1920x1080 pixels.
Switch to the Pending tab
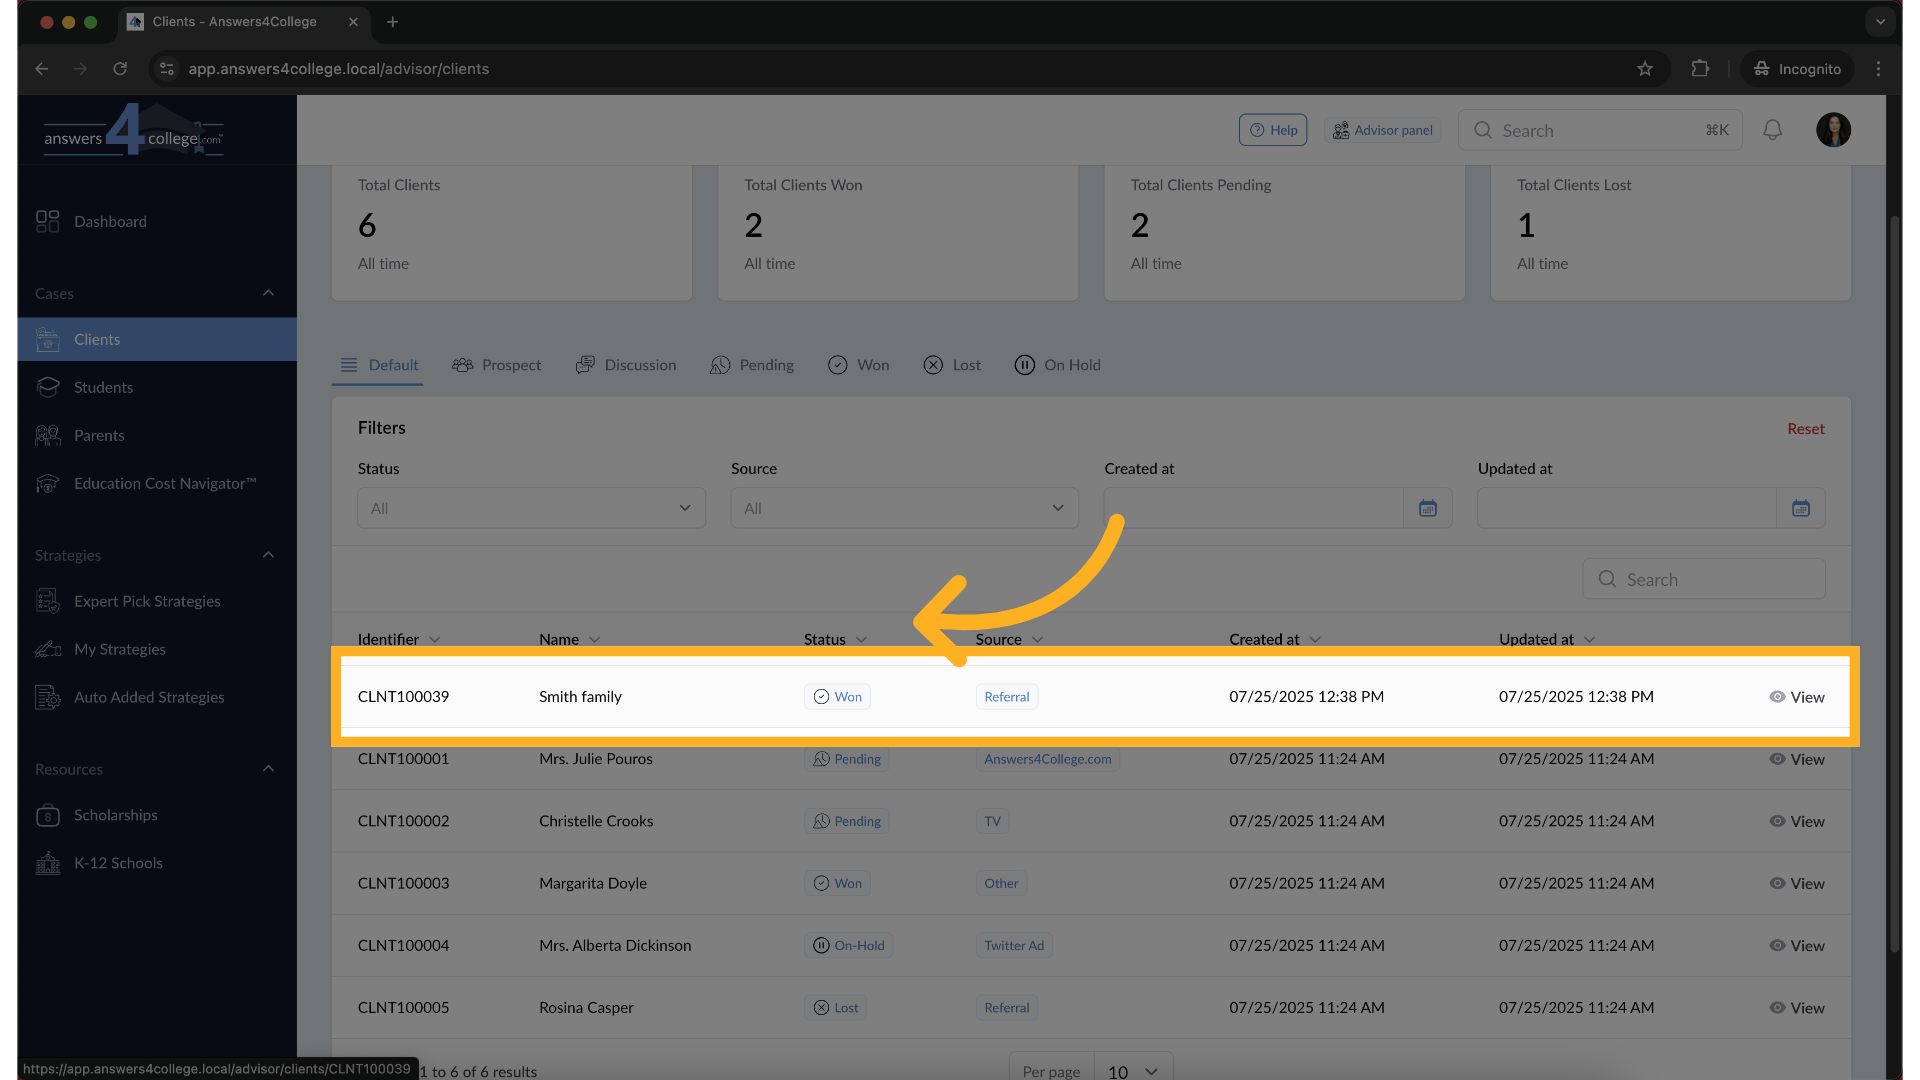click(x=752, y=365)
